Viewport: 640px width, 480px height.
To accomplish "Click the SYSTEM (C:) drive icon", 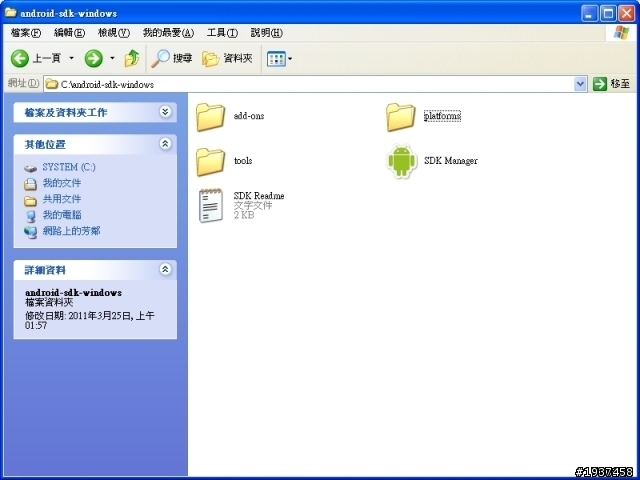I will (30, 168).
